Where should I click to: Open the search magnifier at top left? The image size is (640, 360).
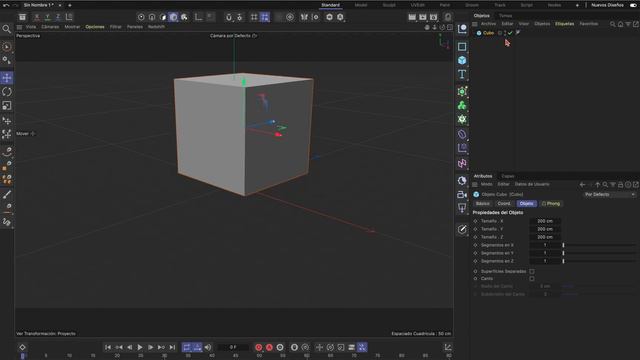7,29
